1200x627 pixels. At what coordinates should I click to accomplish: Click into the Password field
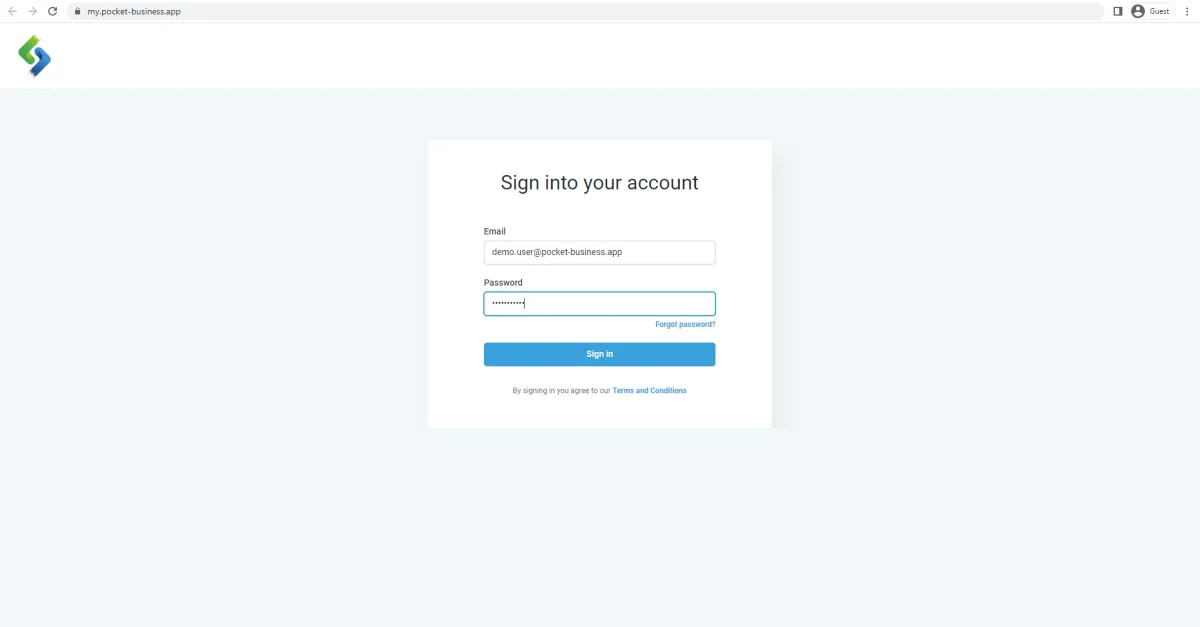pos(599,304)
